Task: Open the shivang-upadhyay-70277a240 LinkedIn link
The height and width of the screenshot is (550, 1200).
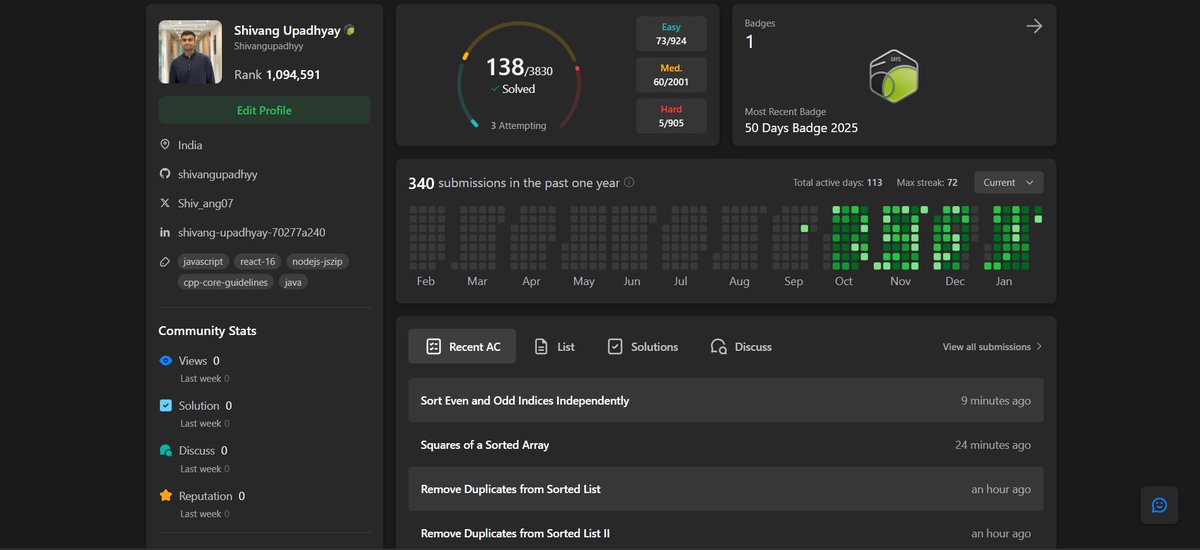Action: tap(251, 232)
